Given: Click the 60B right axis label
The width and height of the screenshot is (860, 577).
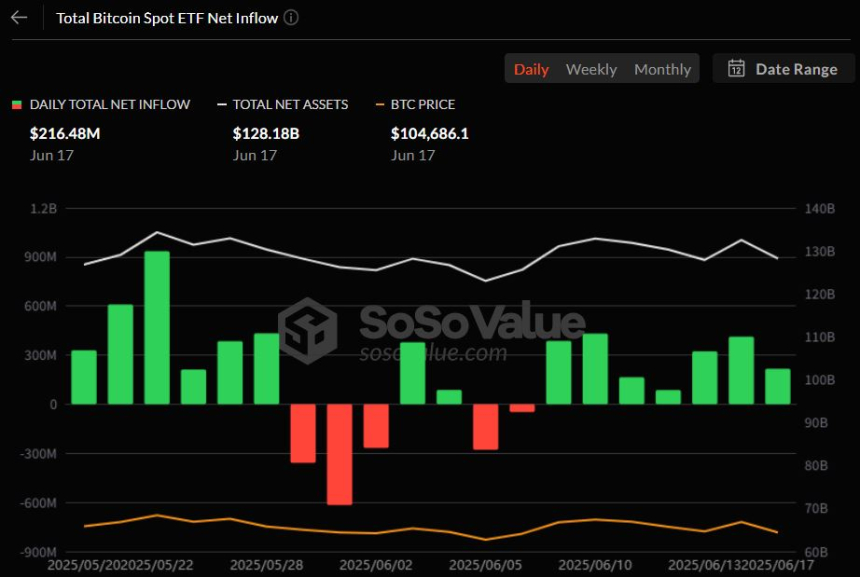Looking at the screenshot, I should coord(816,552).
